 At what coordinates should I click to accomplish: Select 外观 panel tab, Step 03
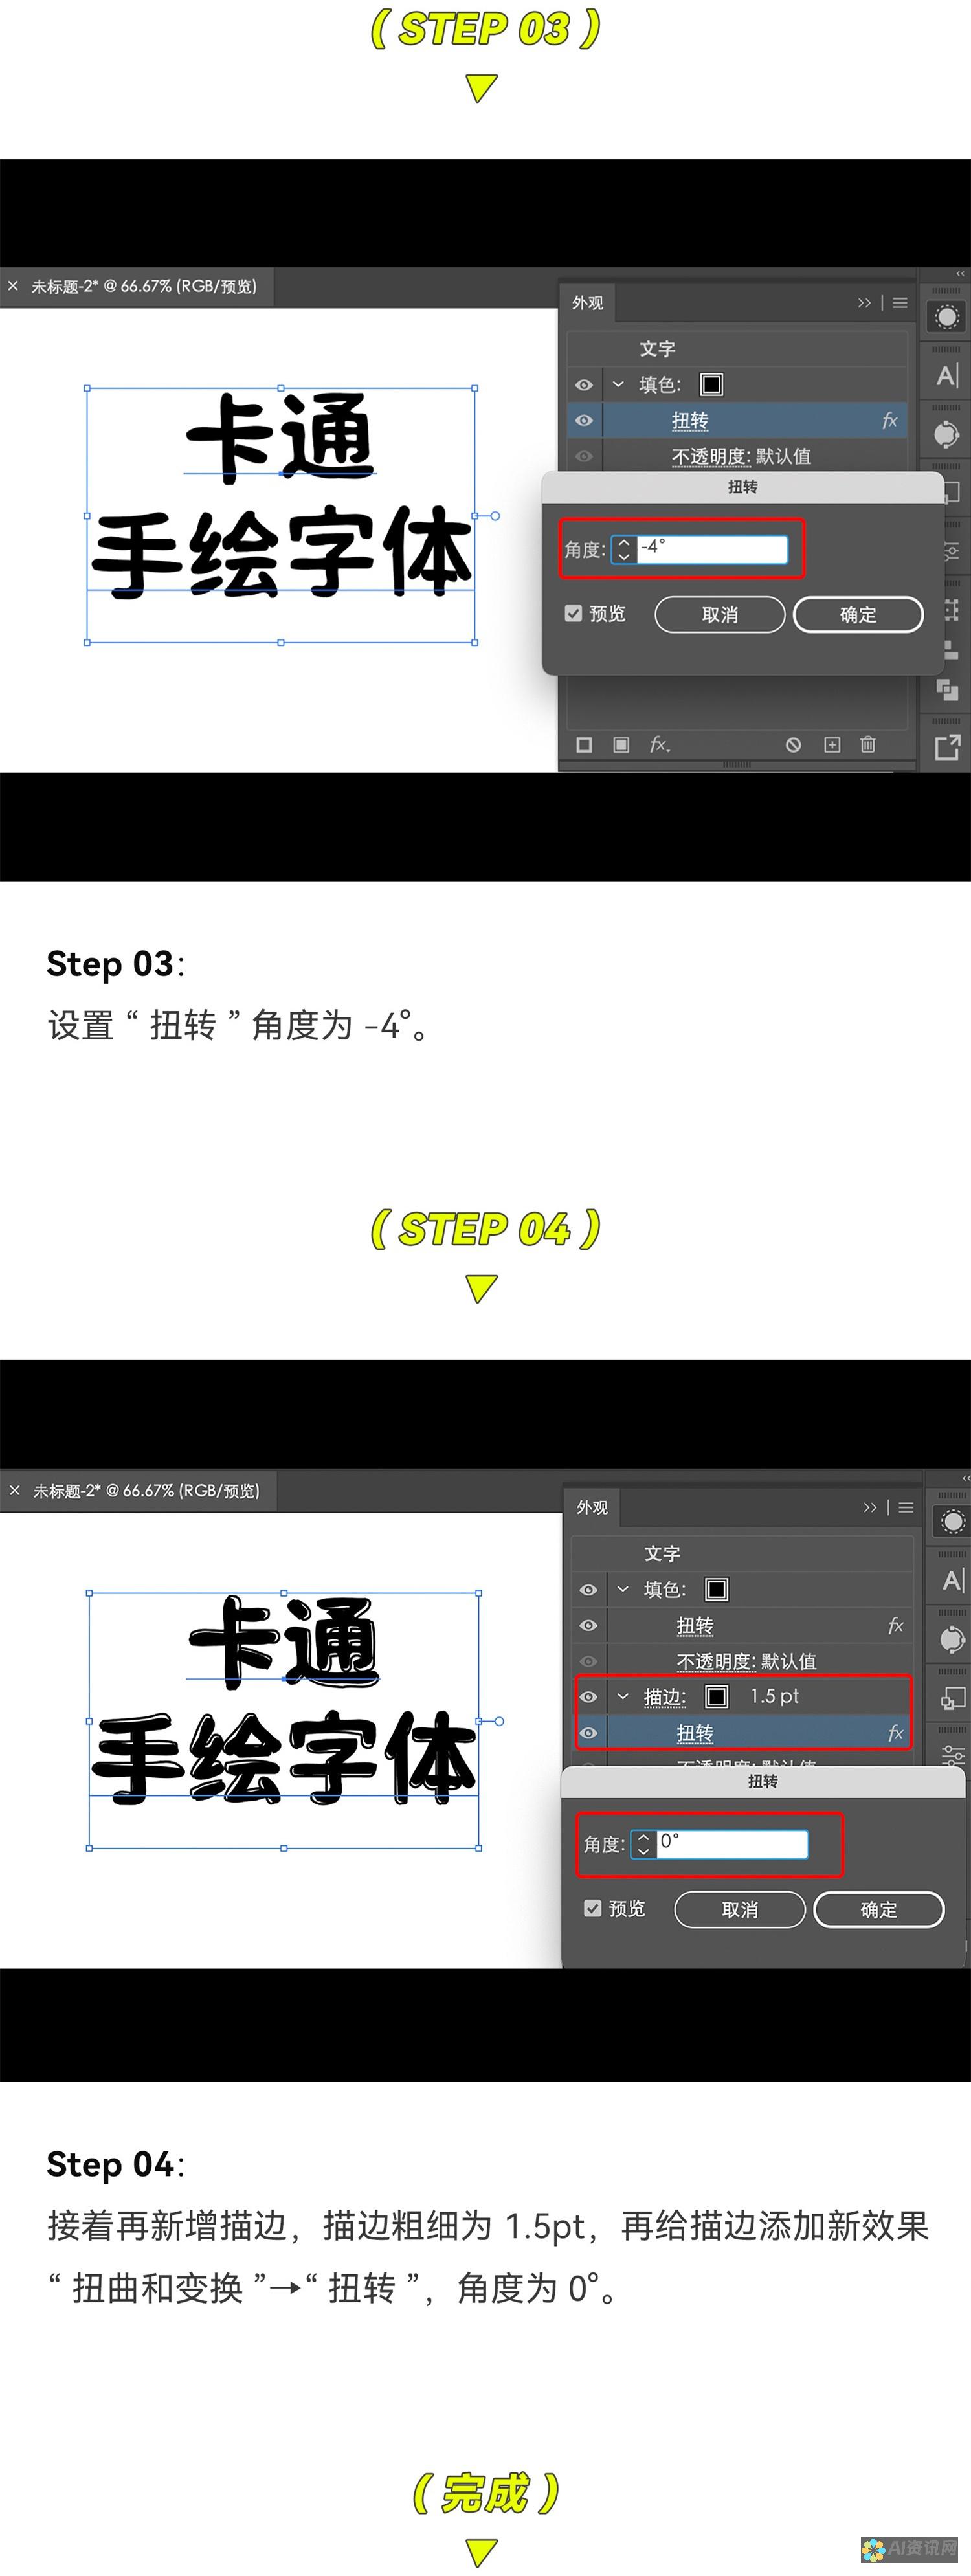click(x=588, y=303)
